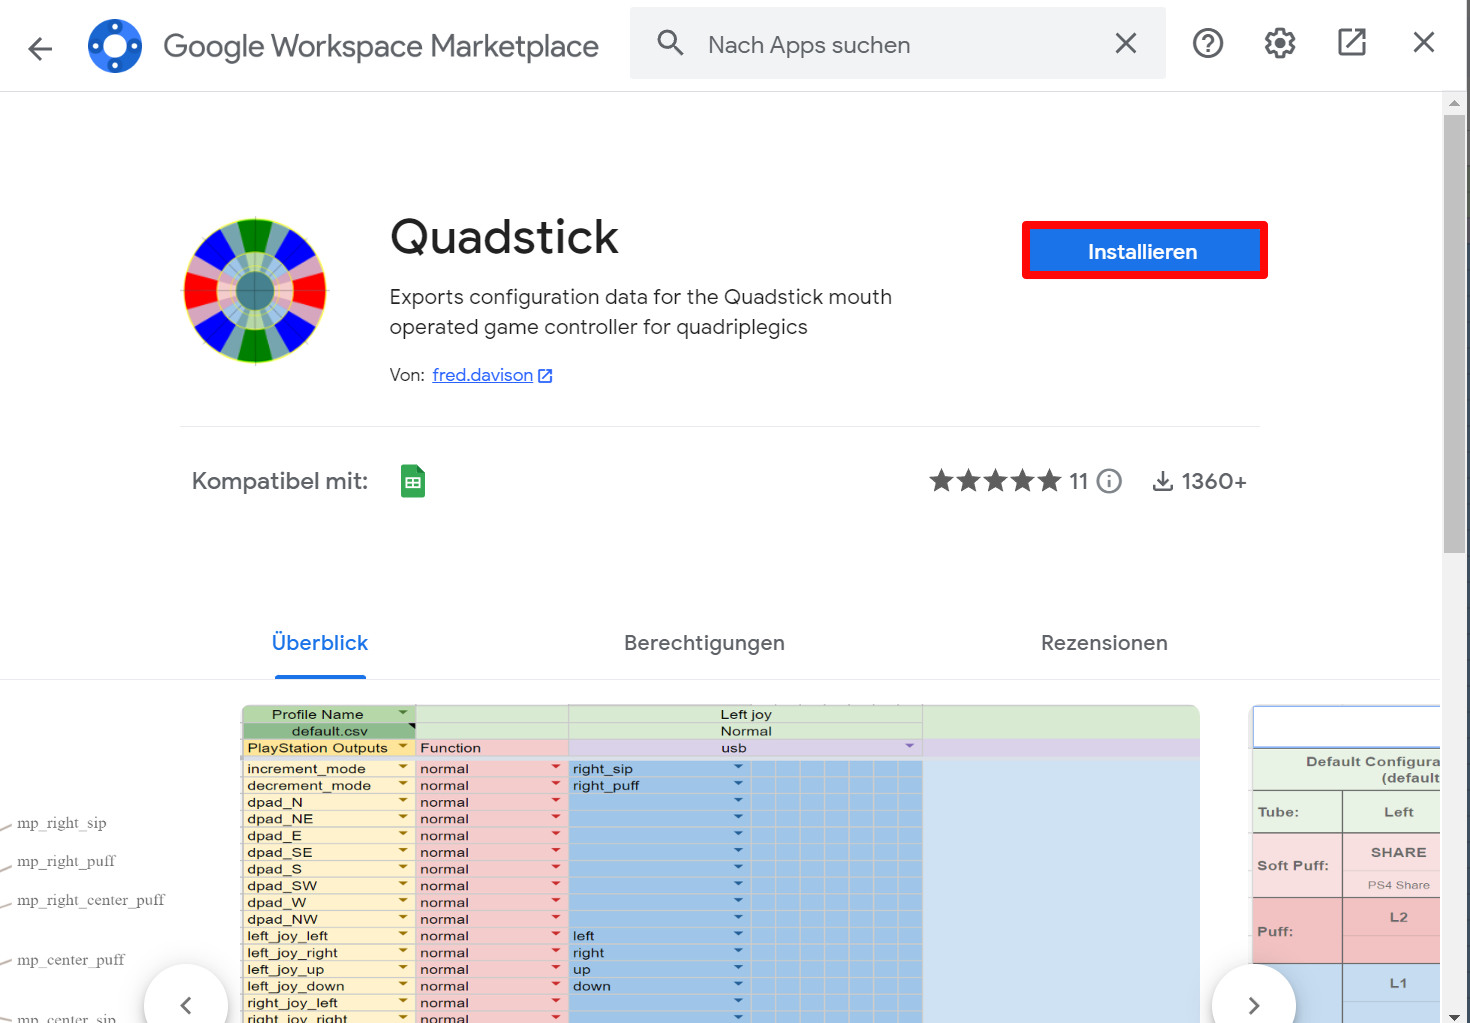Open the help question mark icon
This screenshot has height=1023, width=1470.
[1207, 43]
